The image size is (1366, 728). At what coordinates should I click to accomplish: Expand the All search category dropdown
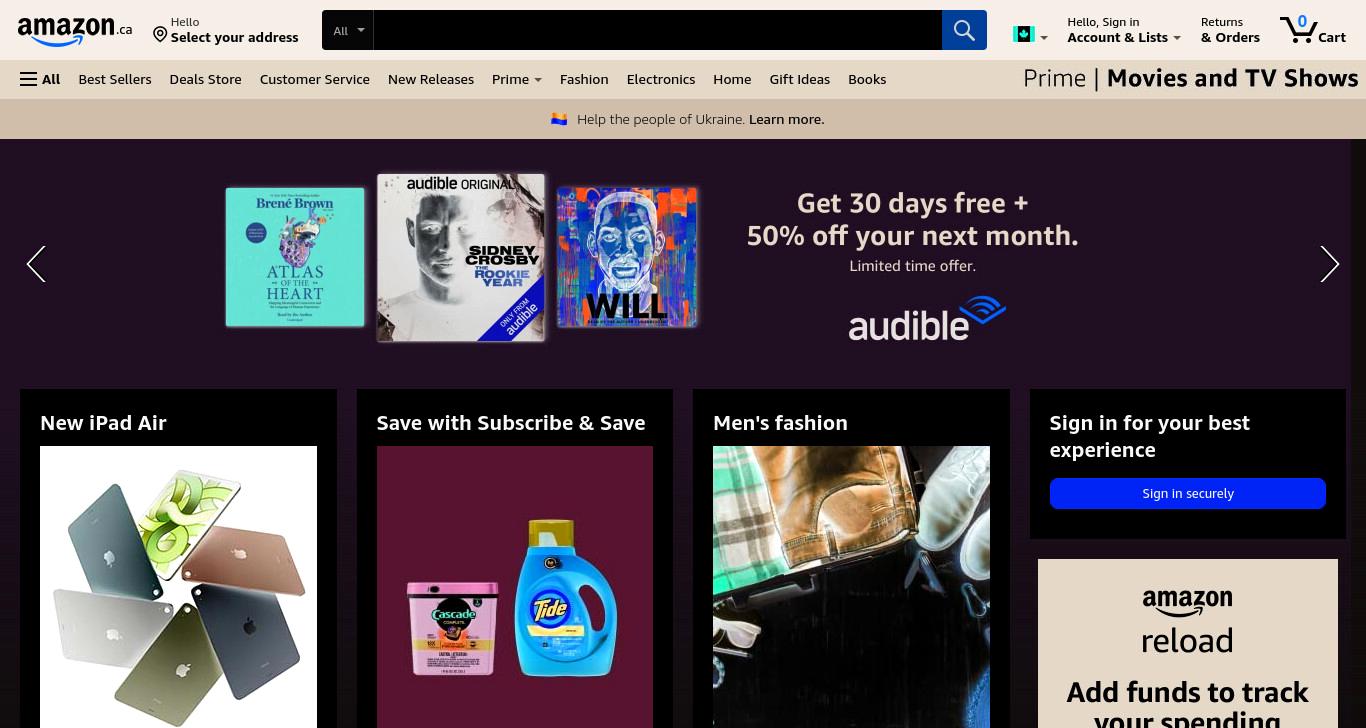click(348, 30)
